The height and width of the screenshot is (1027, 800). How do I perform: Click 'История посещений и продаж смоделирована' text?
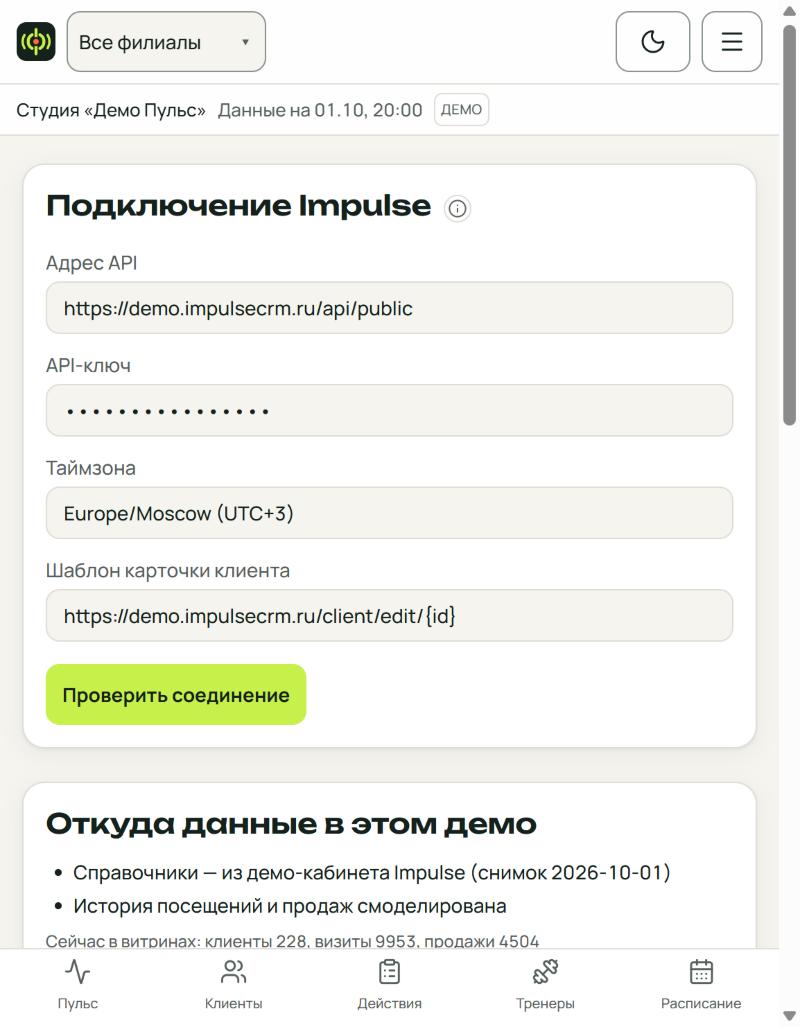click(x=290, y=906)
